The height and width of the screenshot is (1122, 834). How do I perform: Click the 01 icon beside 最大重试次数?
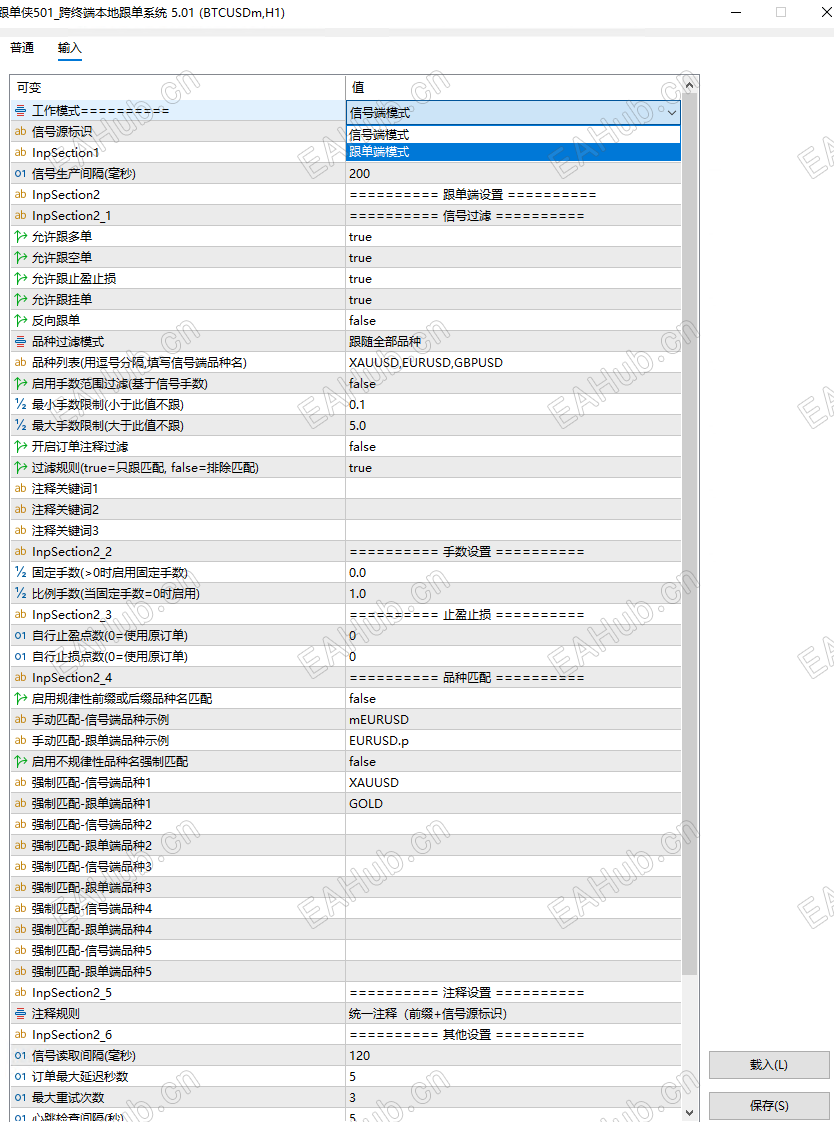[20, 1098]
